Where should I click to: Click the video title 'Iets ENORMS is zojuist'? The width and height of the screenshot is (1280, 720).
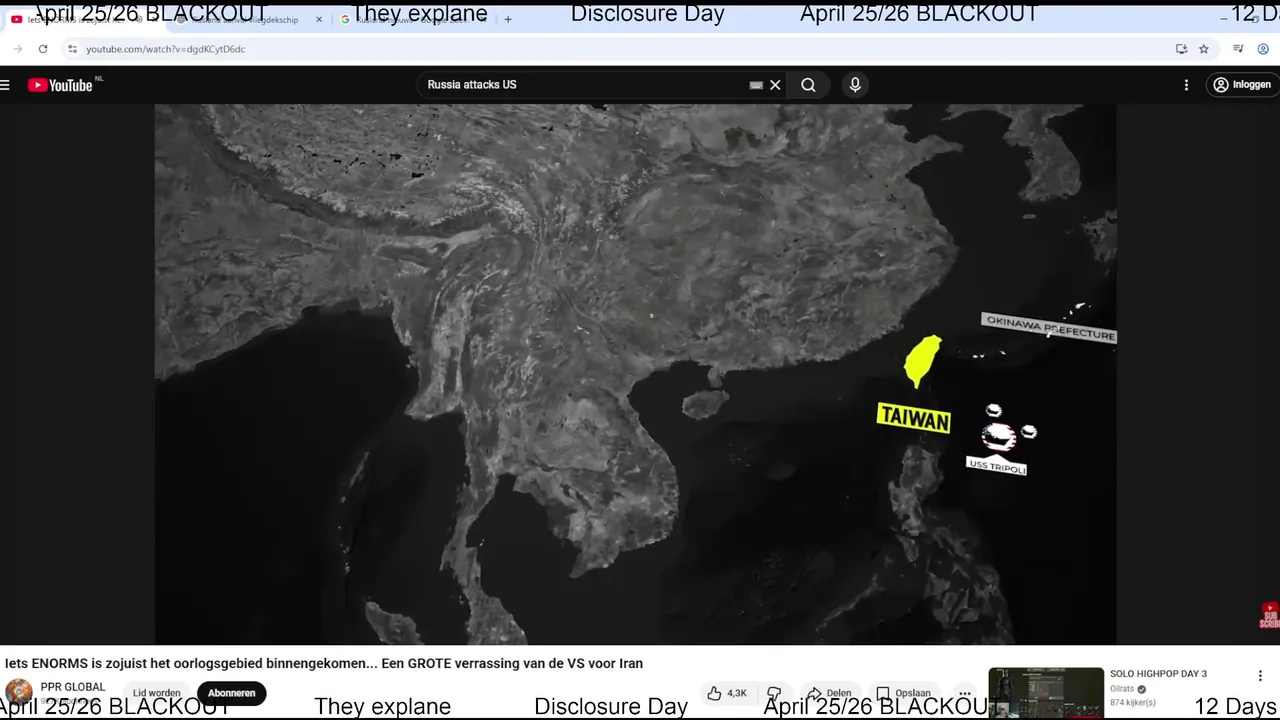click(324, 663)
